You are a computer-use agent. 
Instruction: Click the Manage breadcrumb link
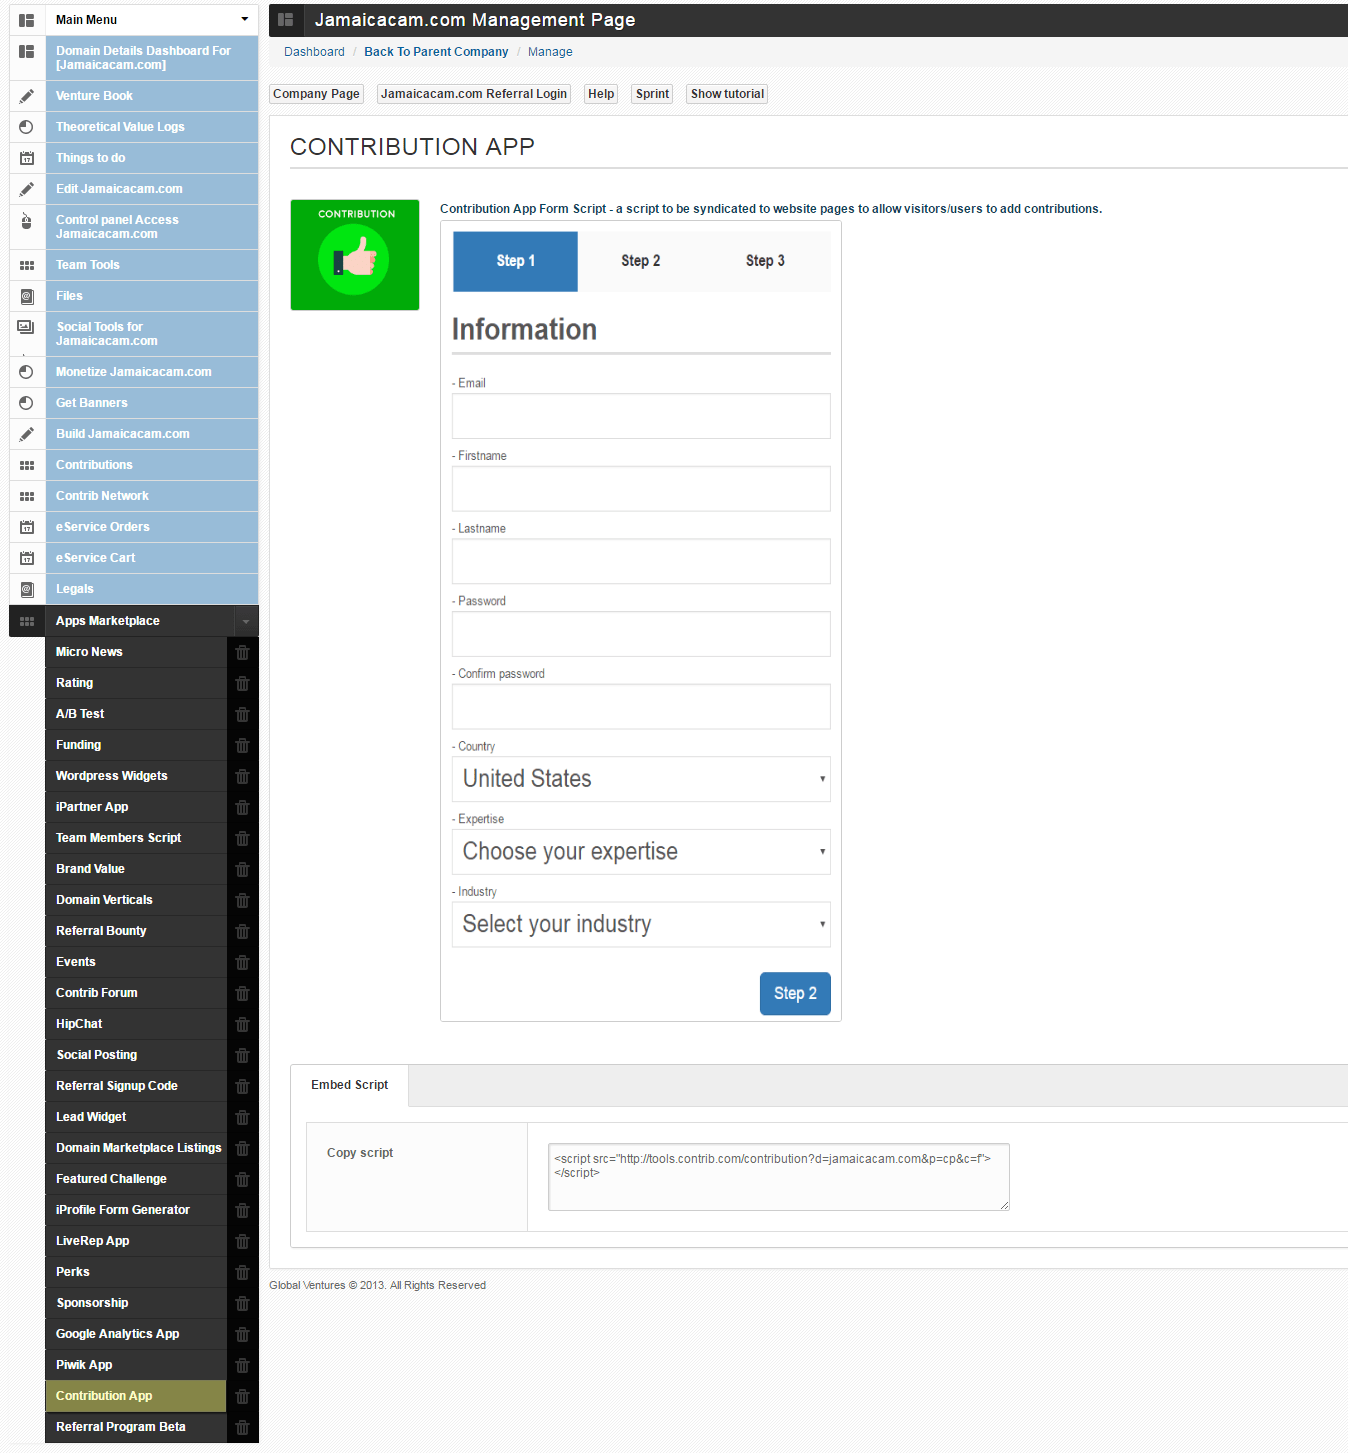tap(550, 52)
